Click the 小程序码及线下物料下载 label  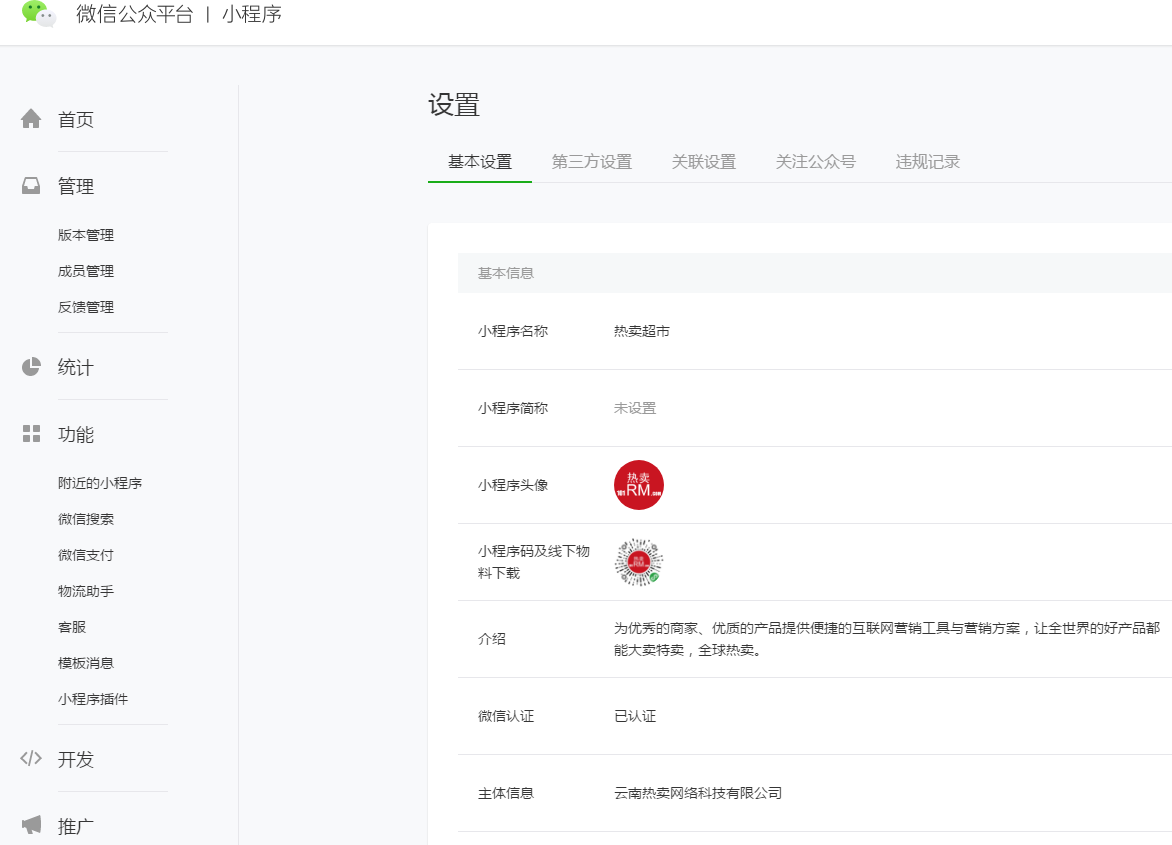[534, 561]
